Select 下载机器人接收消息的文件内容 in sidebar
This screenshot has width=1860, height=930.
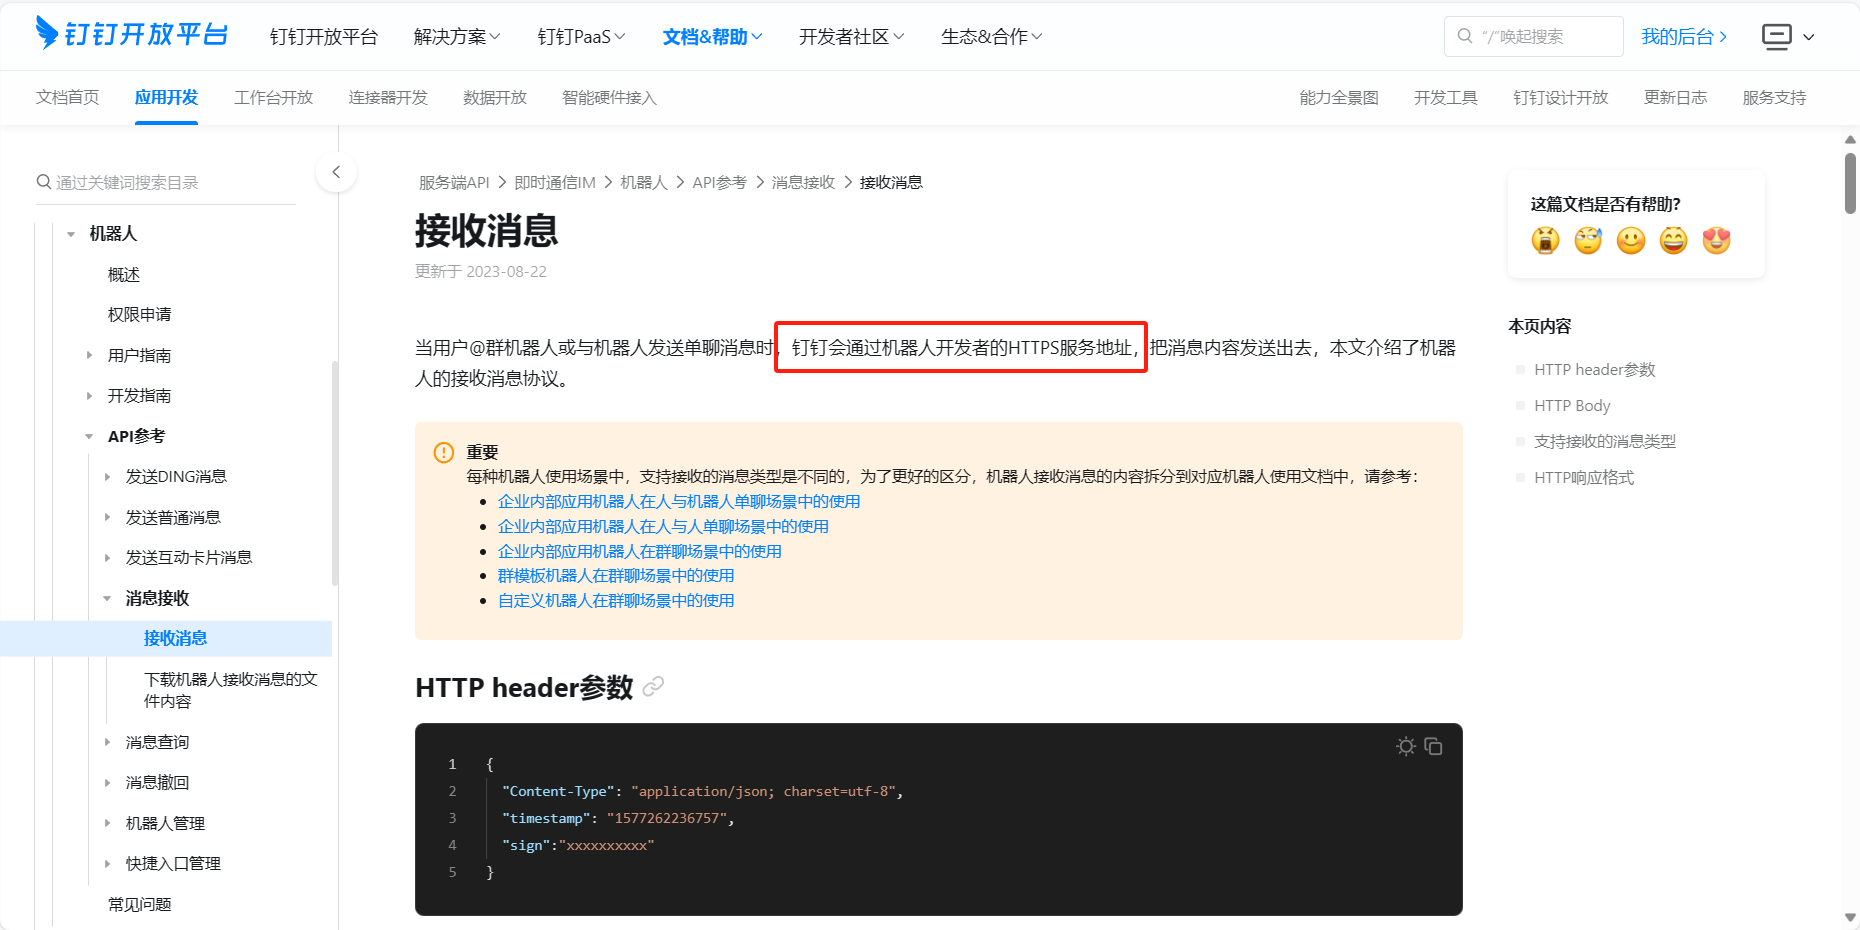click(x=231, y=690)
